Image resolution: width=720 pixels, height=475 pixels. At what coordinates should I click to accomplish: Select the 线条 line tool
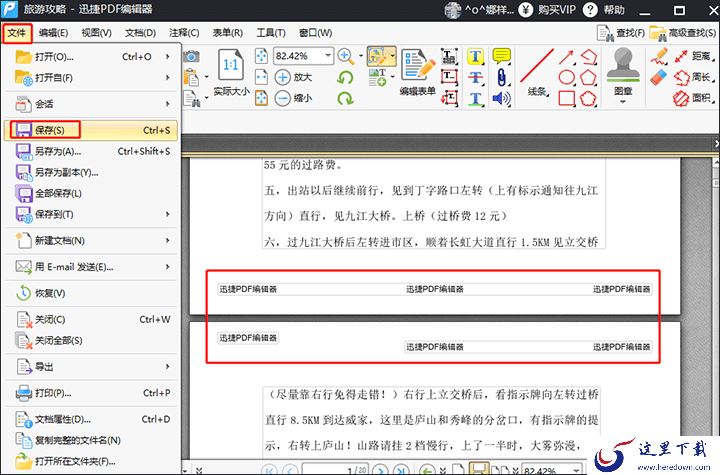(x=537, y=73)
